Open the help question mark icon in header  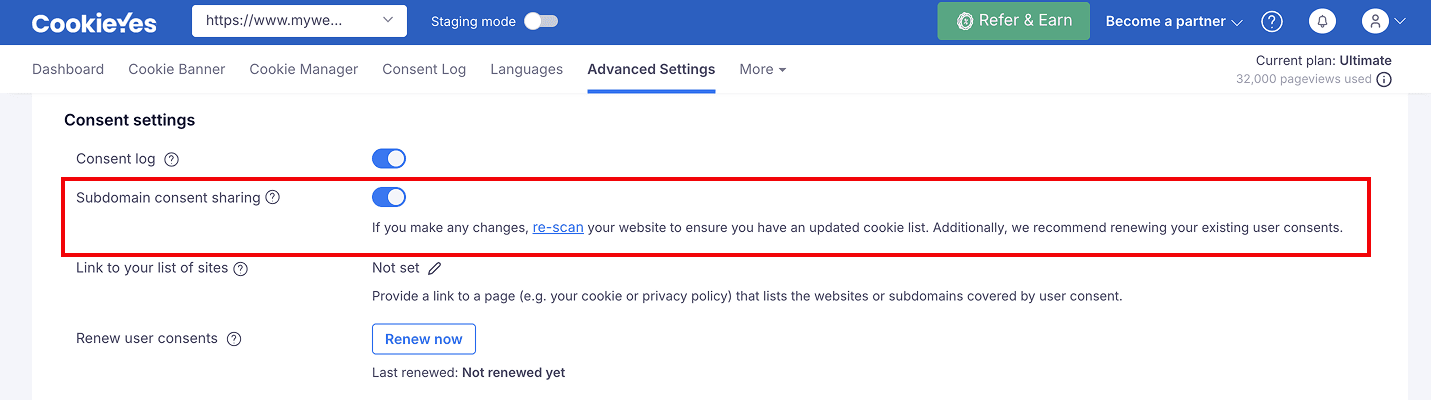(x=1272, y=21)
